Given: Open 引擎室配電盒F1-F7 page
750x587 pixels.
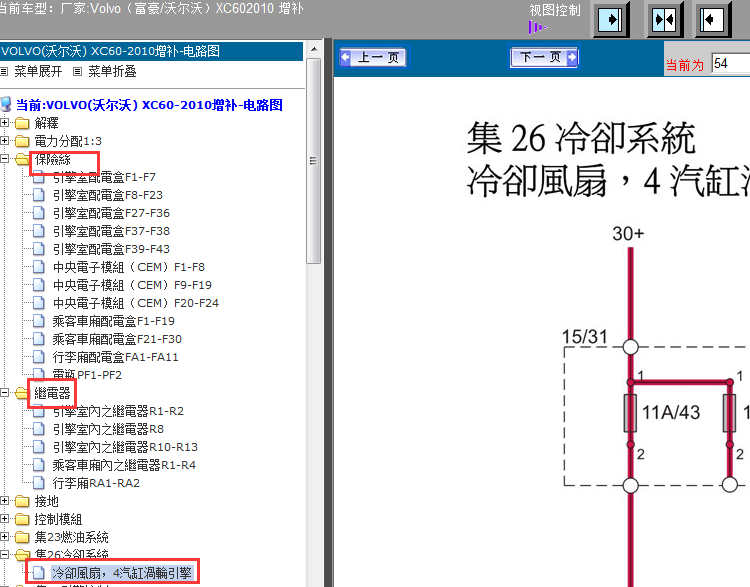Looking at the screenshot, I should pos(104,177).
